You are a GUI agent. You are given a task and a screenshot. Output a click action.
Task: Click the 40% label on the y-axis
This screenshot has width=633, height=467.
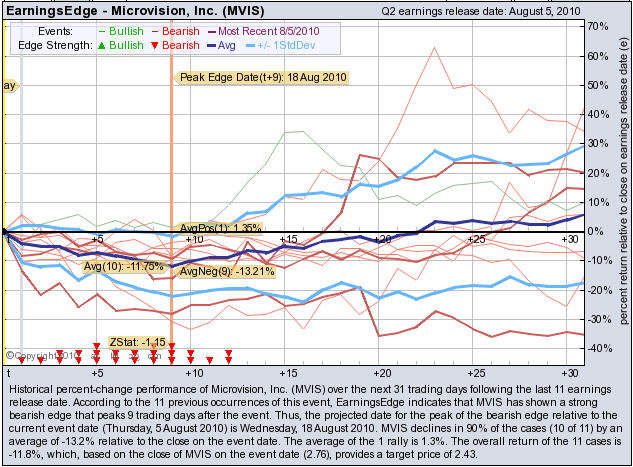598,114
